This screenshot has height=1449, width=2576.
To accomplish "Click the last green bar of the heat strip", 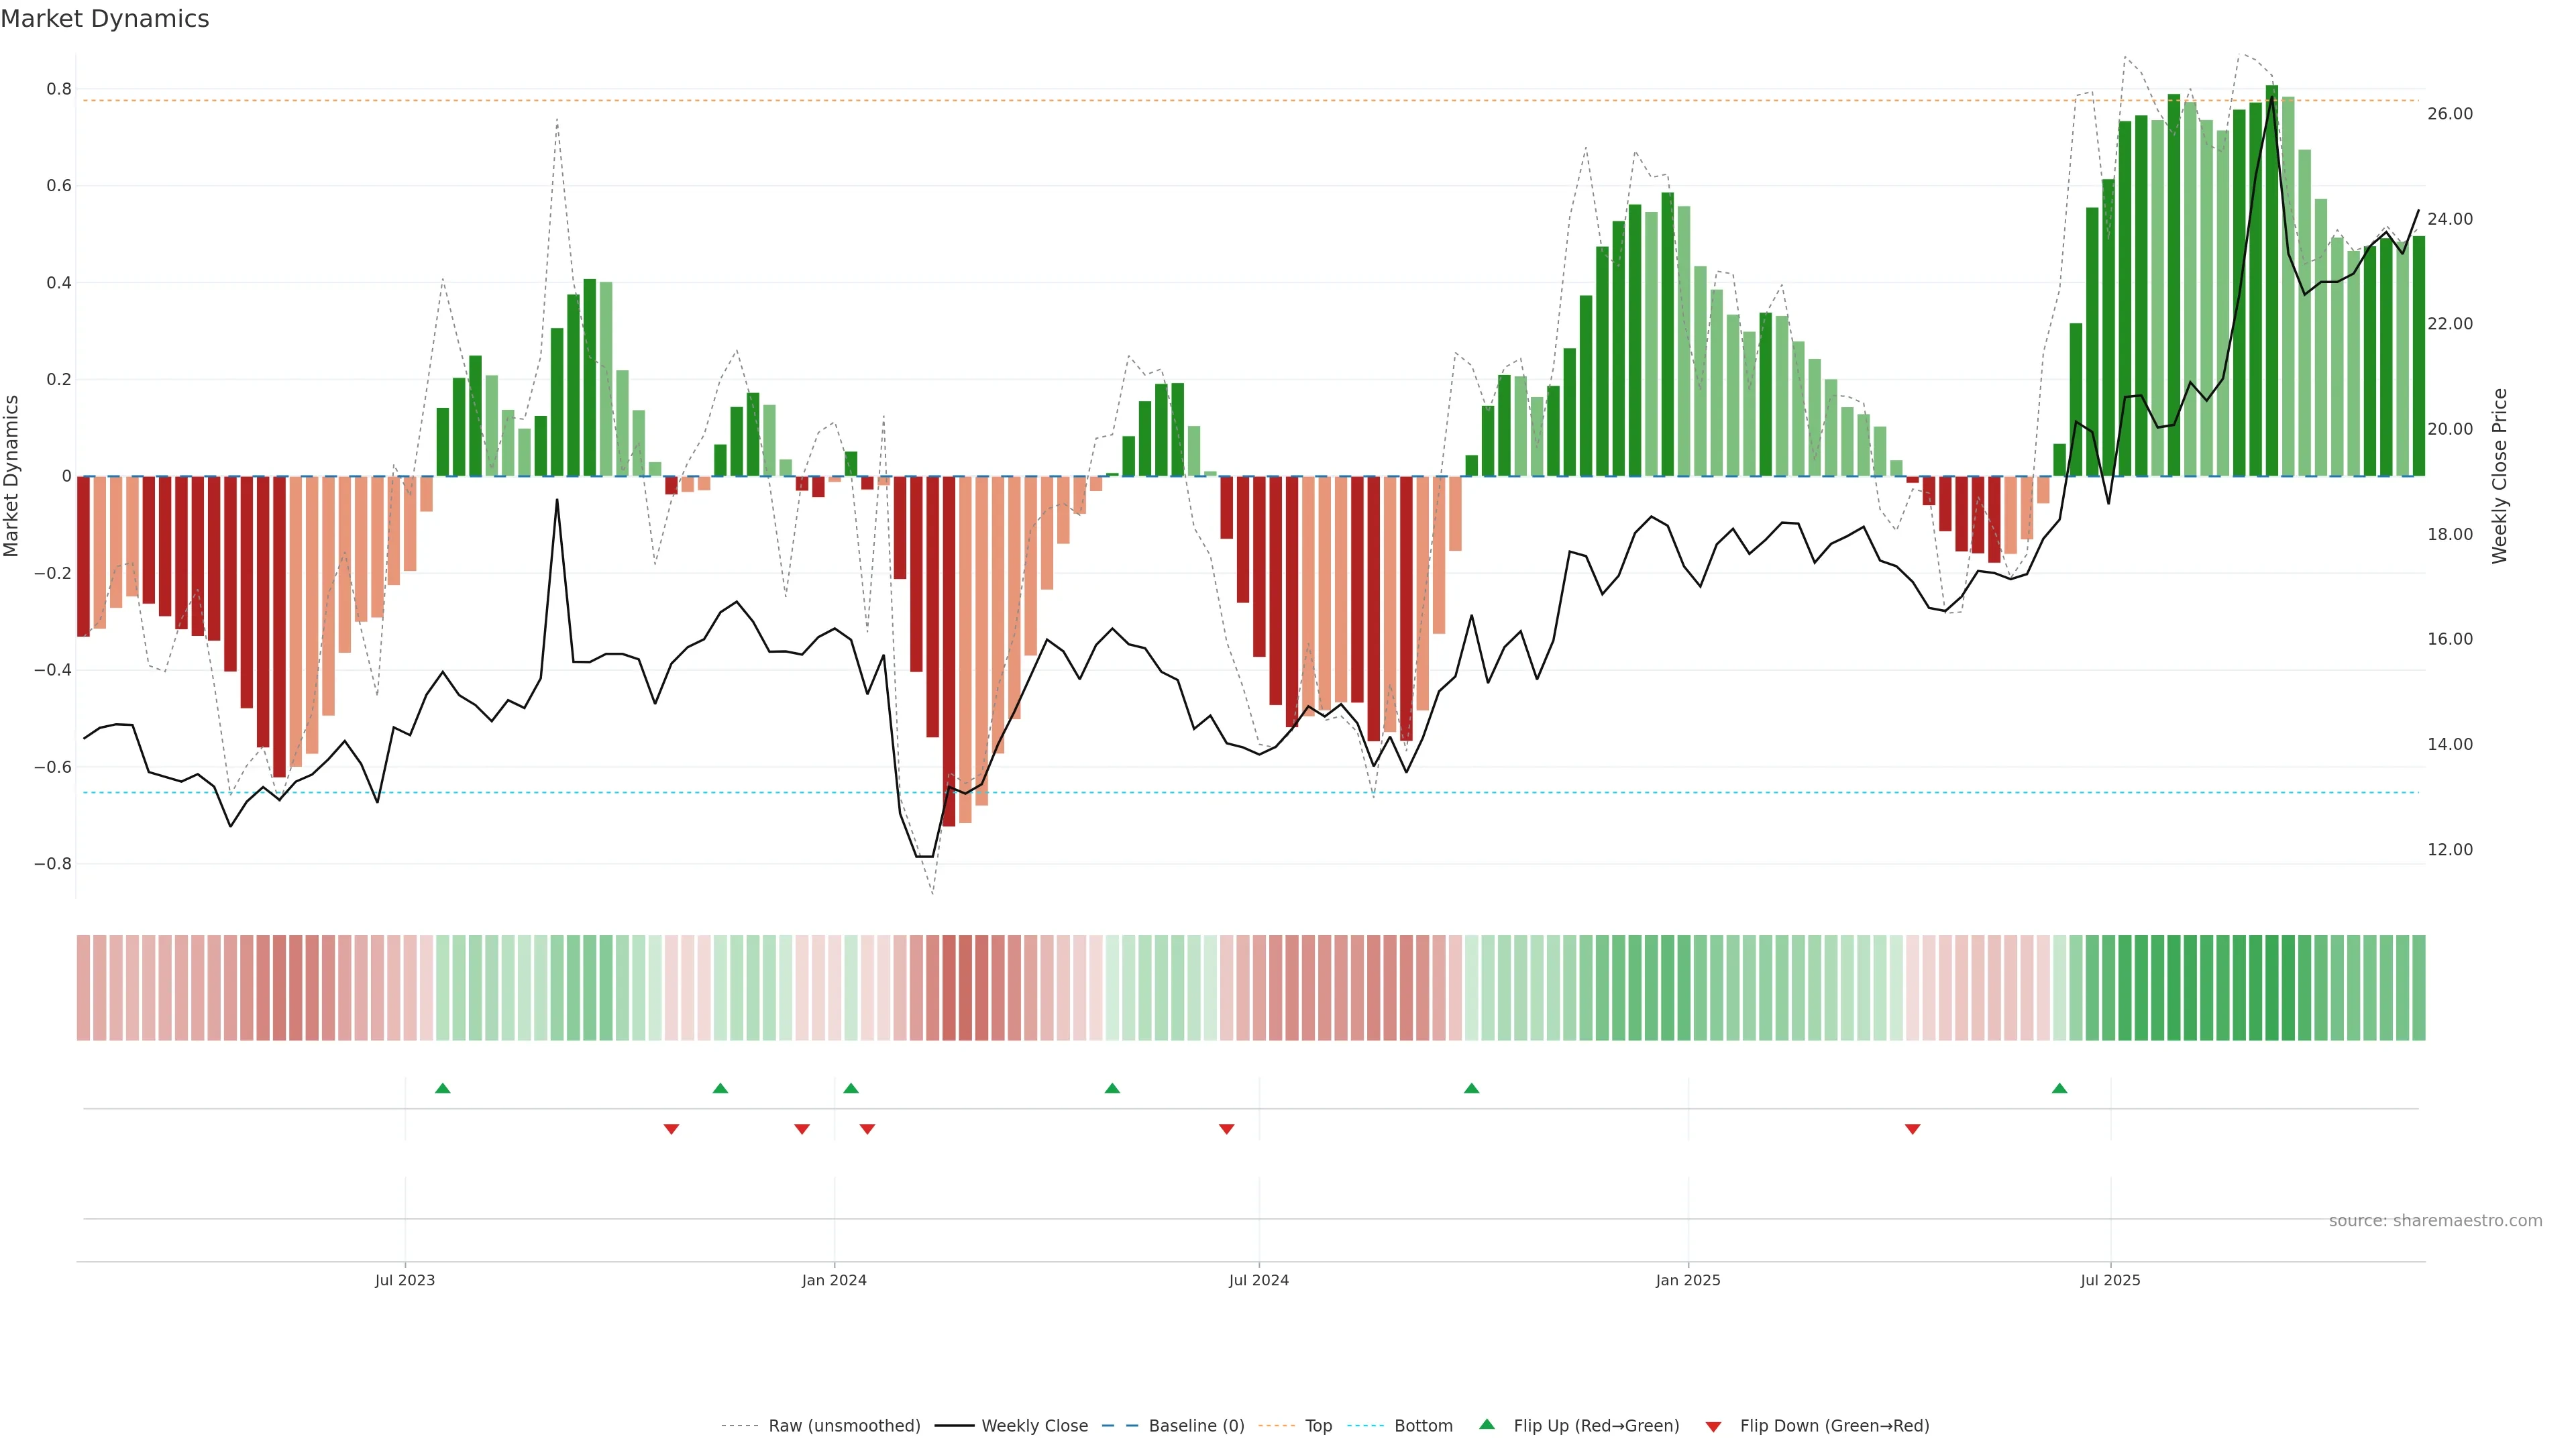I will (2418, 987).
